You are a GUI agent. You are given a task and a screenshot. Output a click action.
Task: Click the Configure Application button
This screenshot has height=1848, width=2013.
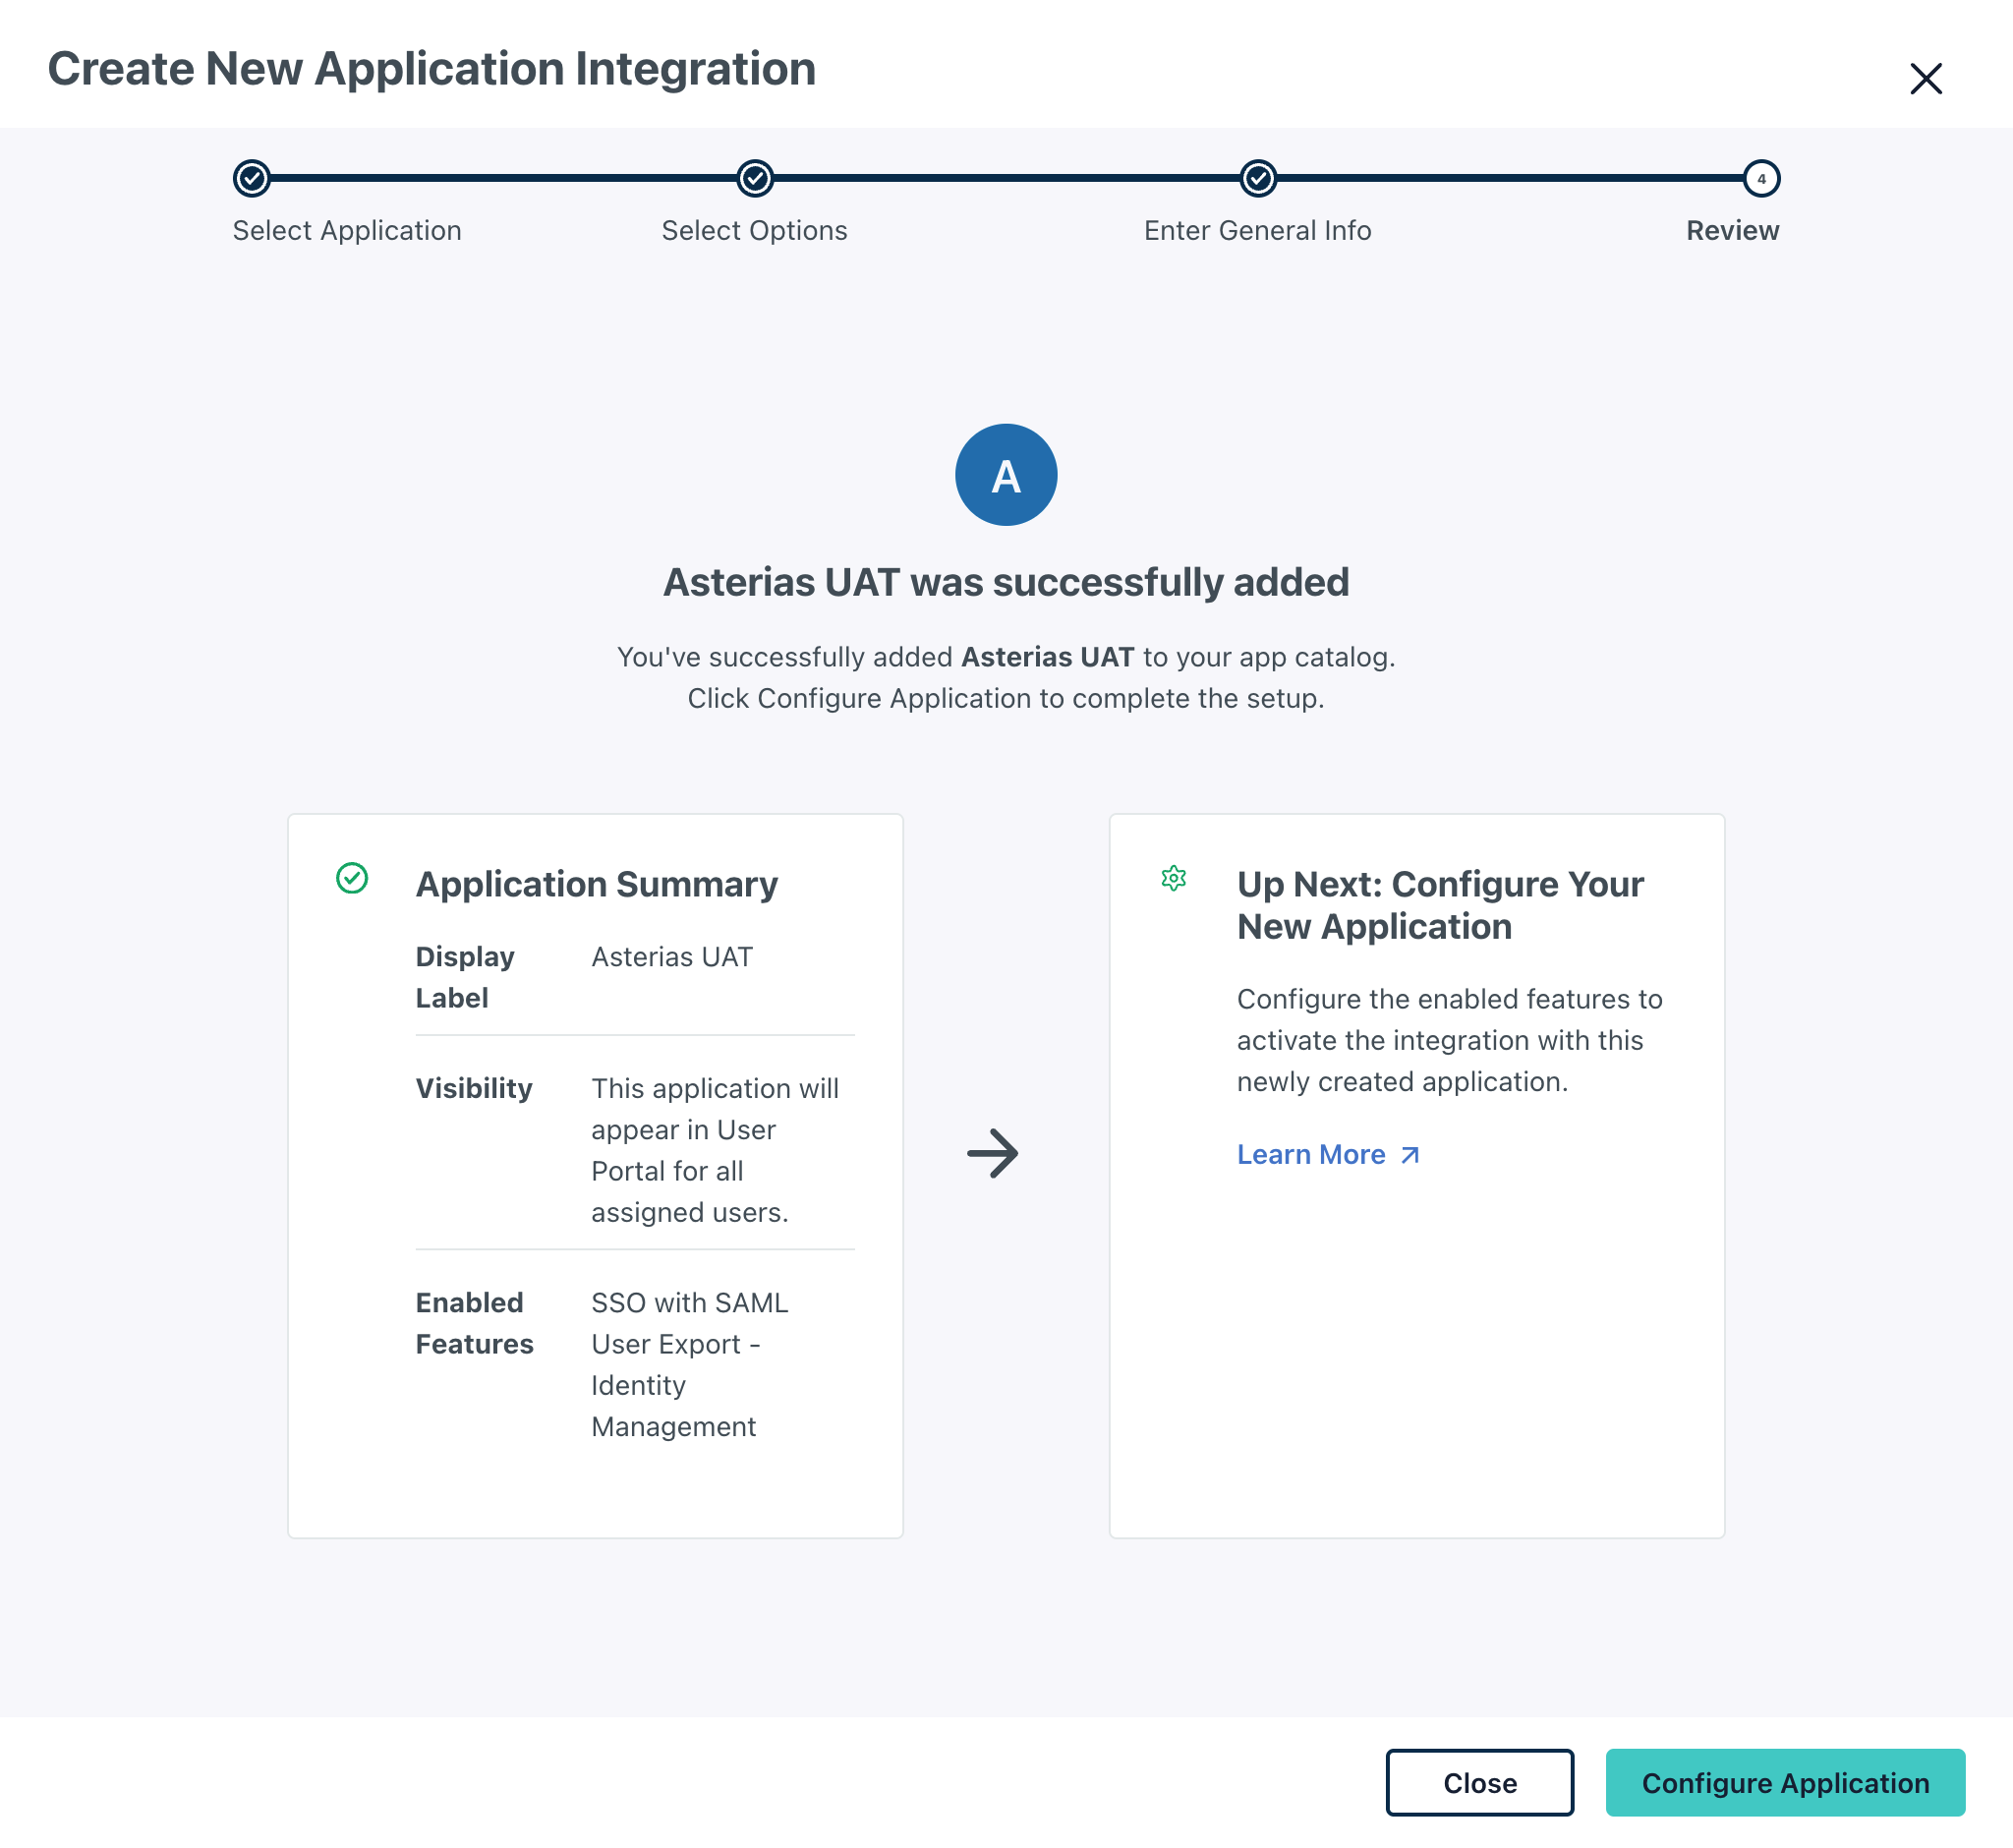(1785, 1782)
